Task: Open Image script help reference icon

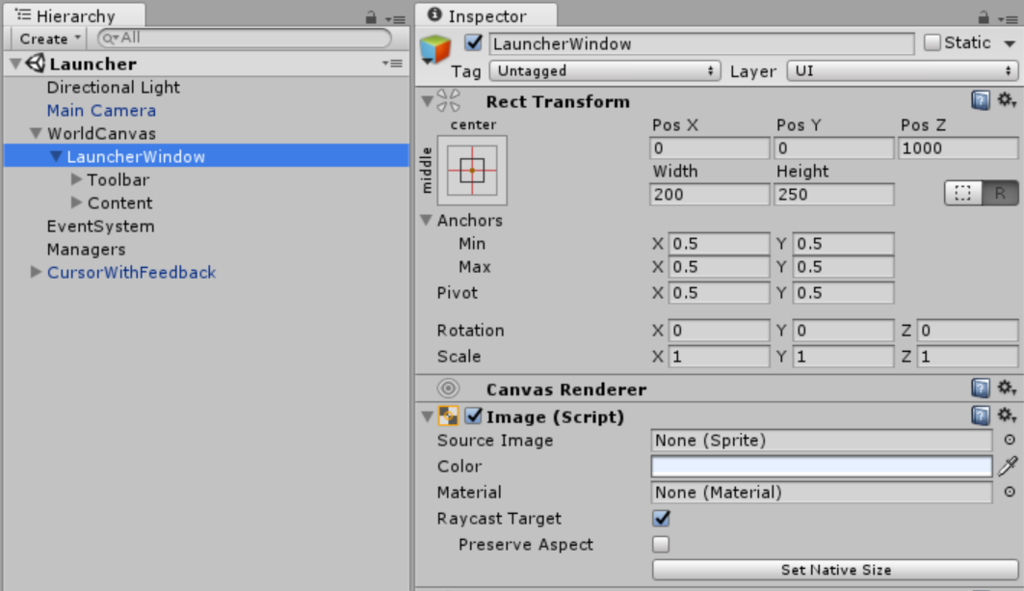Action: click(980, 415)
